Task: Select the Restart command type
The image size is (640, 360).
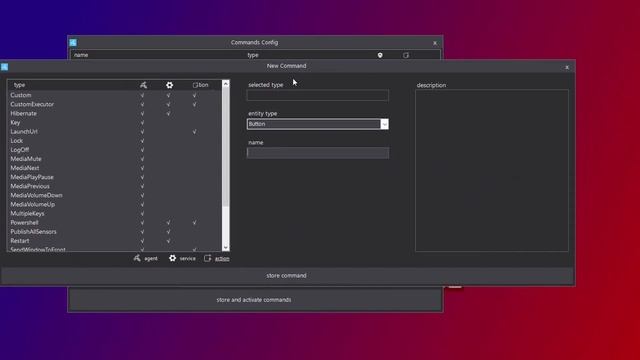Action: [115, 241]
